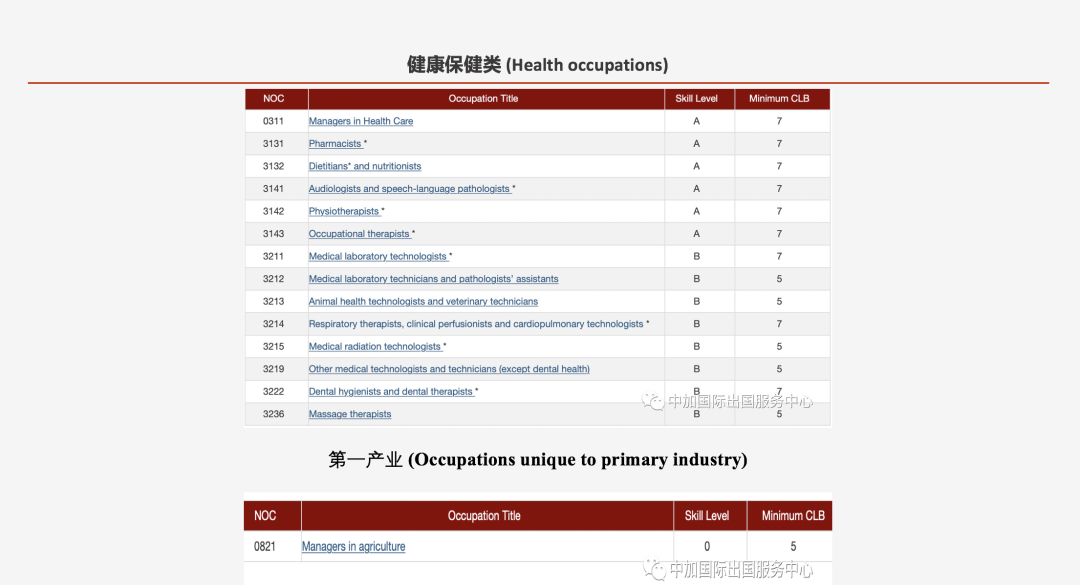Open the Managers in Health Care link
Image resolution: width=1080 pixels, height=588 pixels.
pyautogui.click(x=360, y=121)
